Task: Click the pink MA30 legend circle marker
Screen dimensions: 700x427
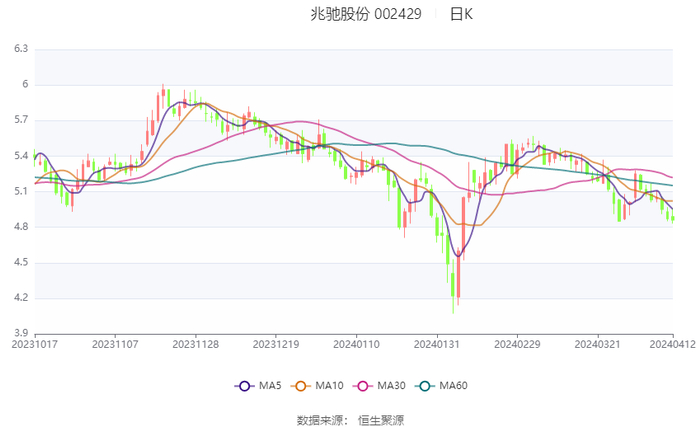Action: point(363,386)
